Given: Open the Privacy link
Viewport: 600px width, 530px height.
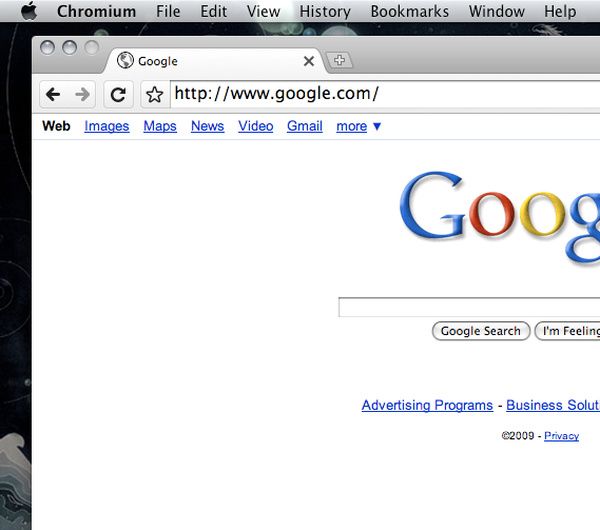Looking at the screenshot, I should [561, 436].
